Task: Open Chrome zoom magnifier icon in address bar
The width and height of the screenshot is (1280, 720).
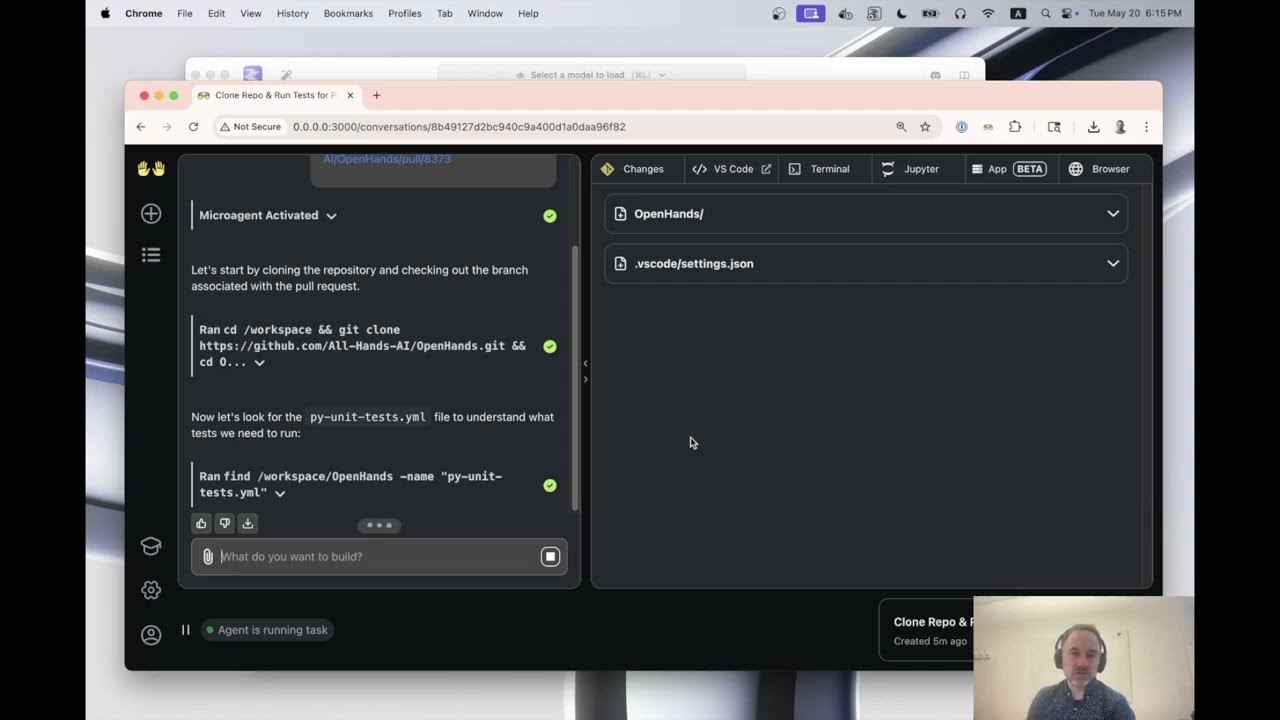Action: click(x=901, y=127)
